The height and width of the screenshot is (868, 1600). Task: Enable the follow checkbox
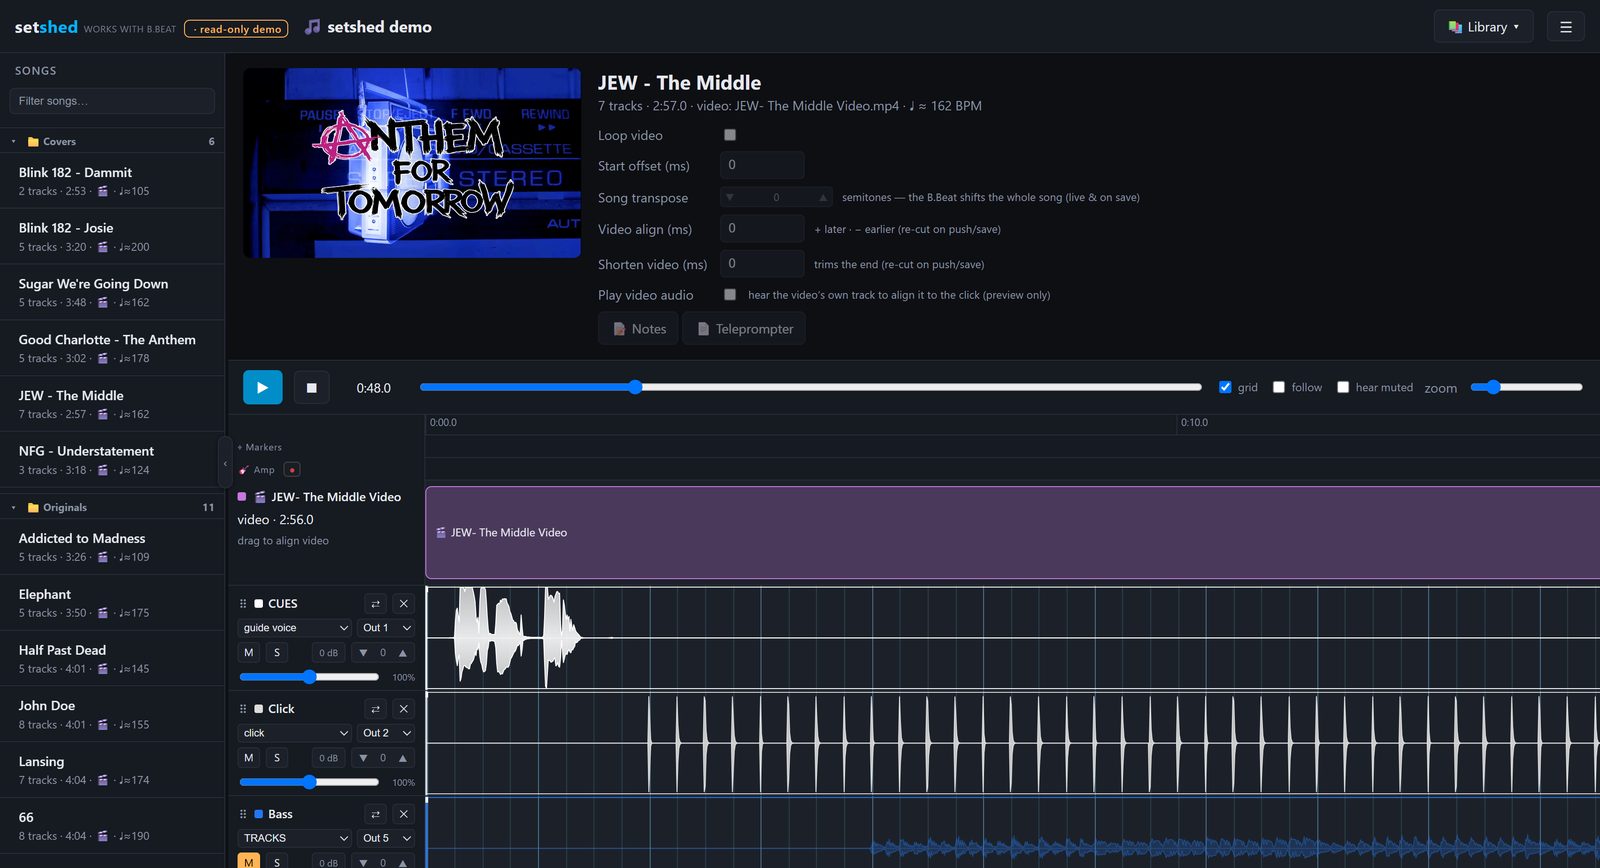1278,387
